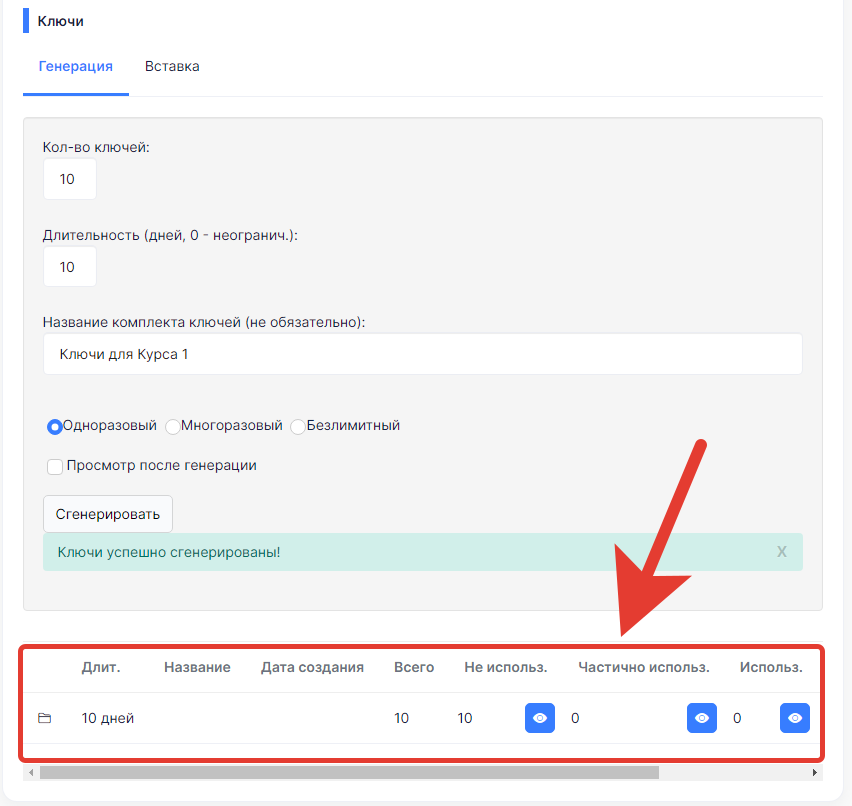View unused keys with the eye icon
The height and width of the screenshot is (806, 852).
(540, 718)
